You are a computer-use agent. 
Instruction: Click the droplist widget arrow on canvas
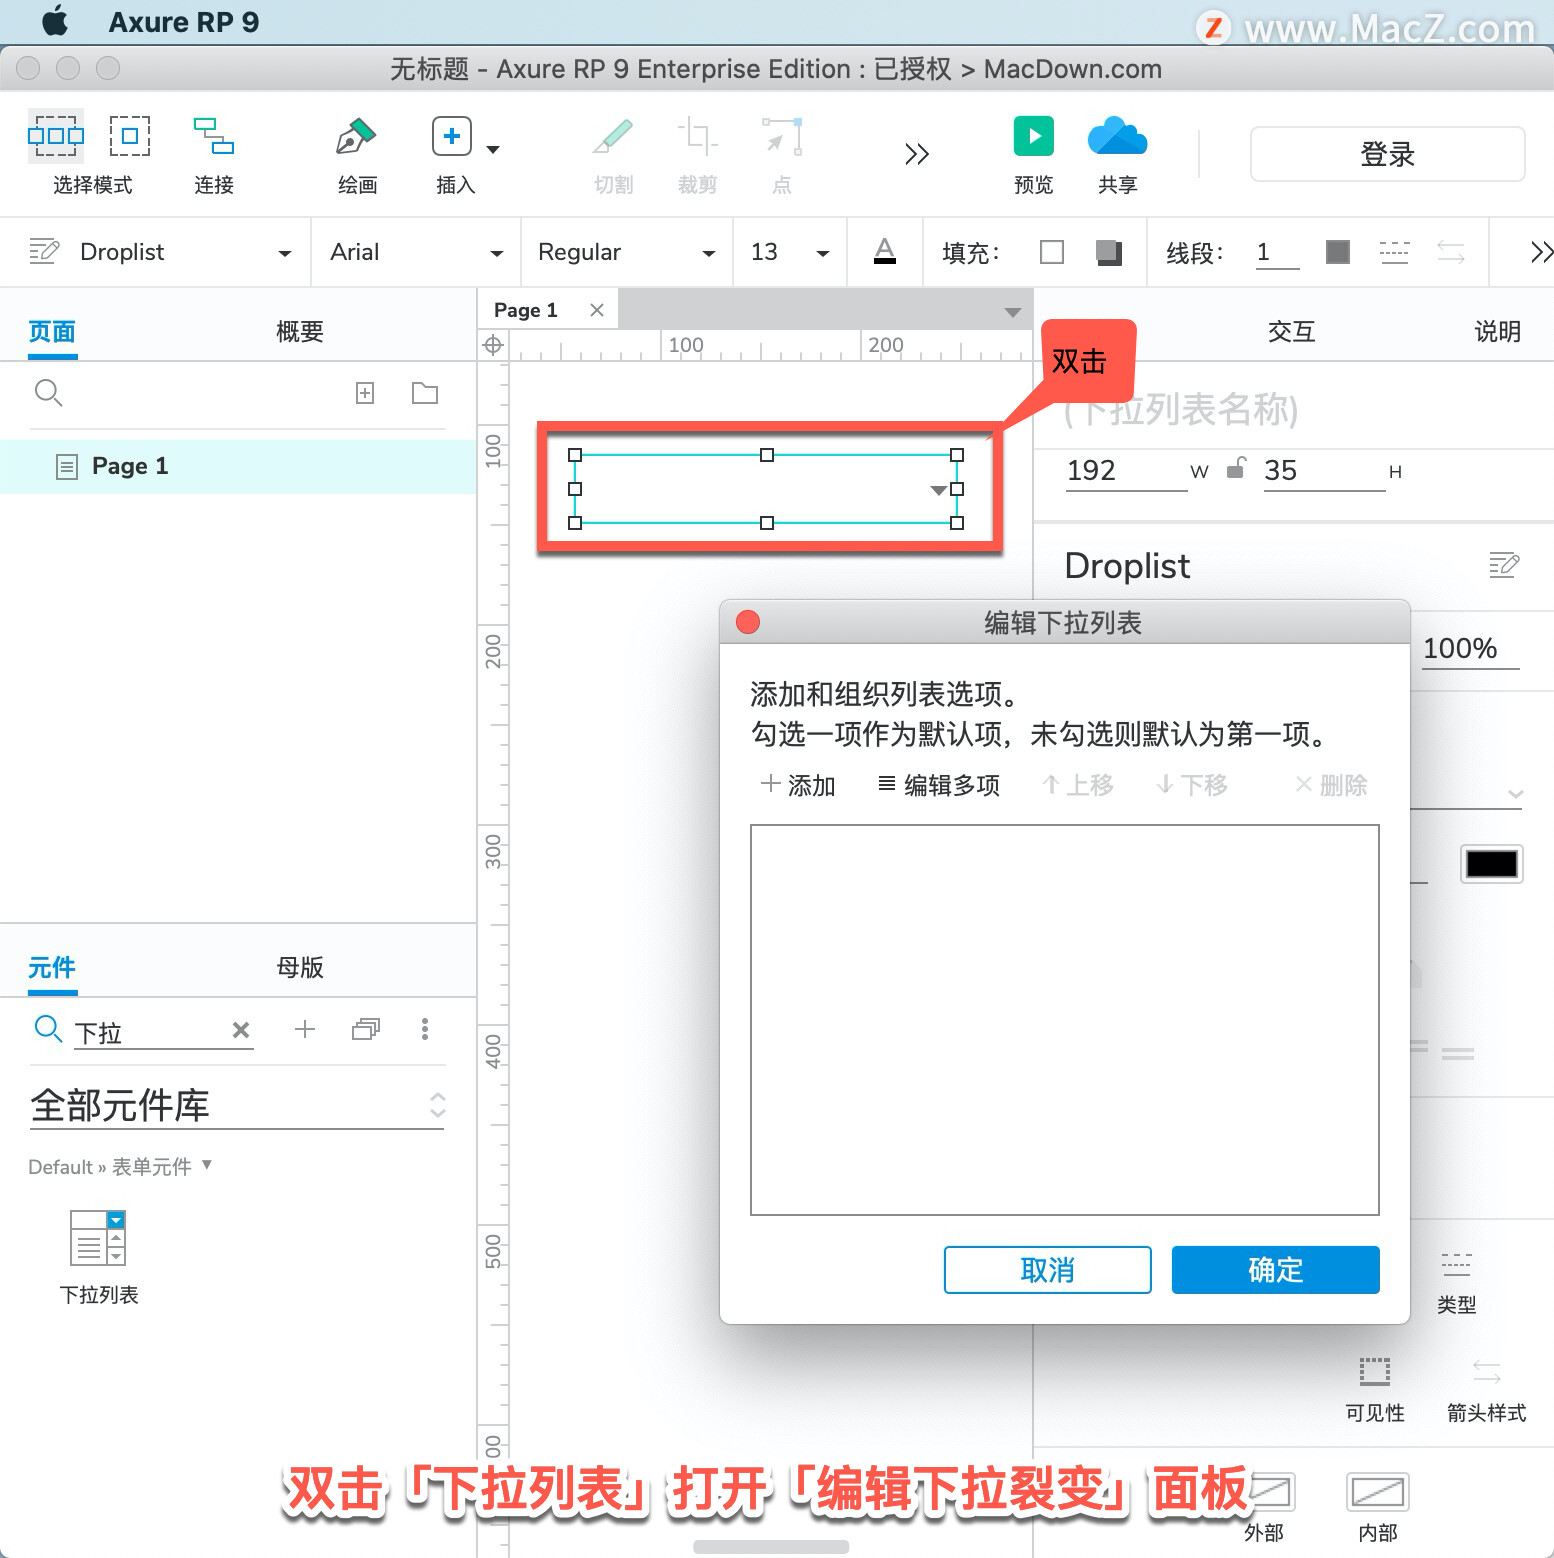click(938, 490)
